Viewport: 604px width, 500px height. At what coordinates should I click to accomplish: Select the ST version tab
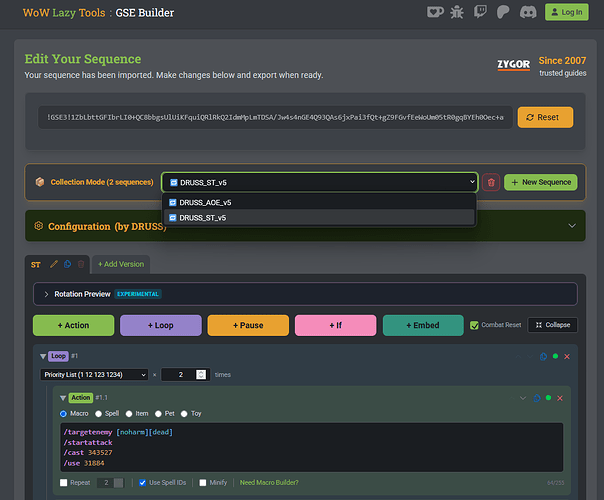pos(36,265)
